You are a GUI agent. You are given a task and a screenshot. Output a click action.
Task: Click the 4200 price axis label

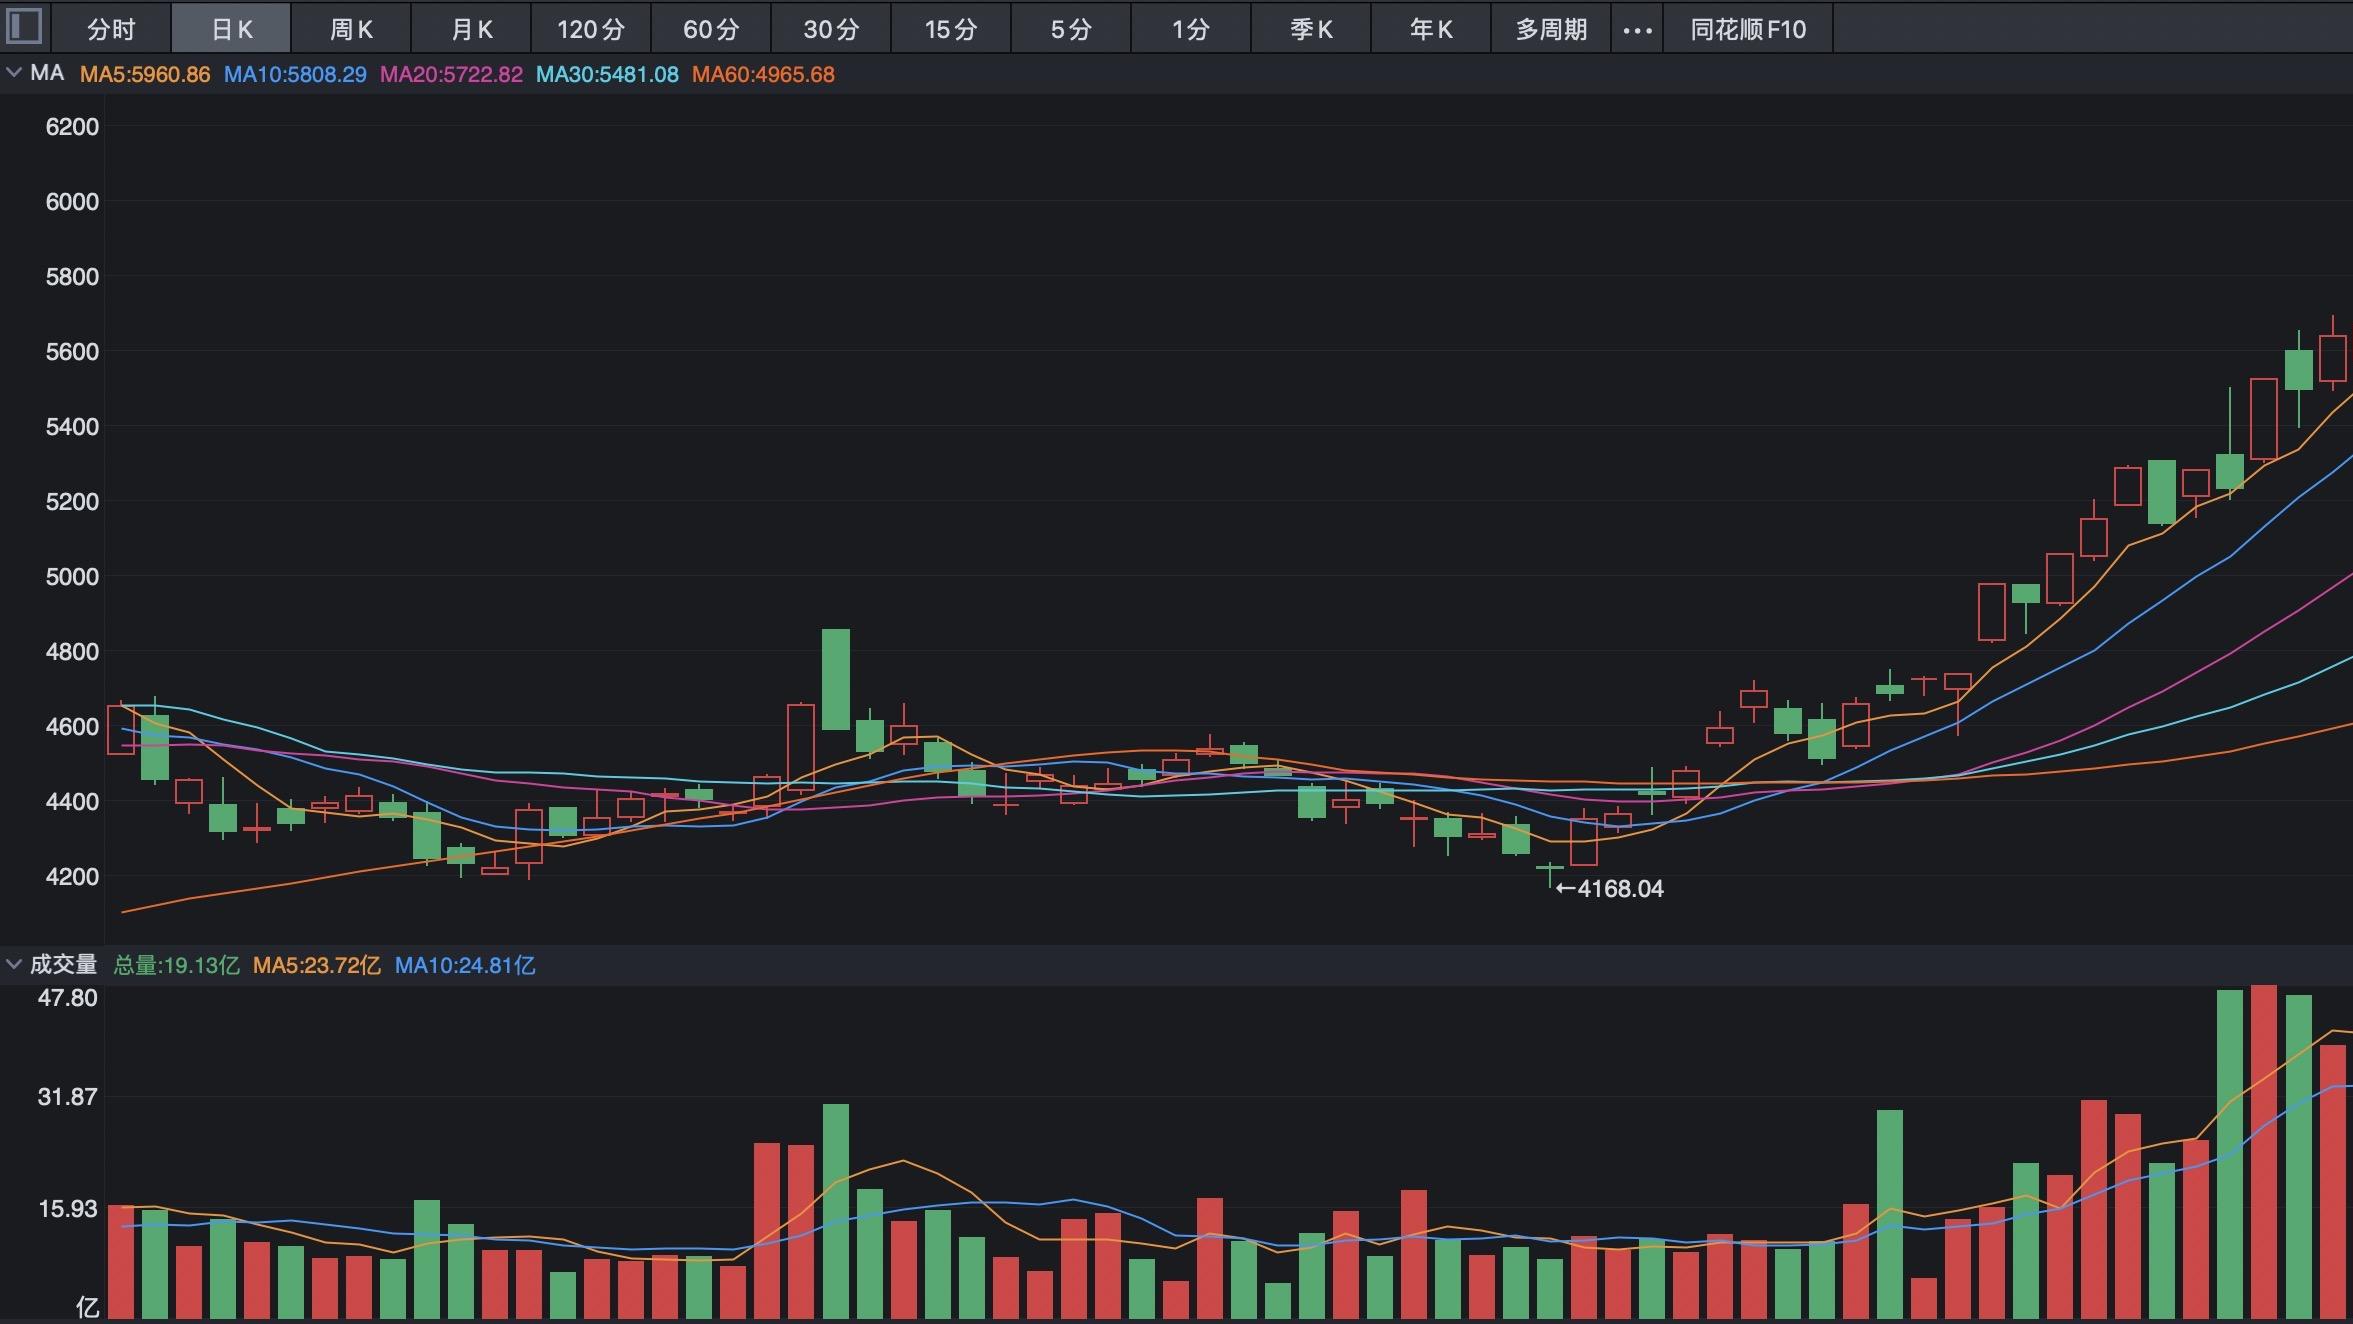pos(72,876)
